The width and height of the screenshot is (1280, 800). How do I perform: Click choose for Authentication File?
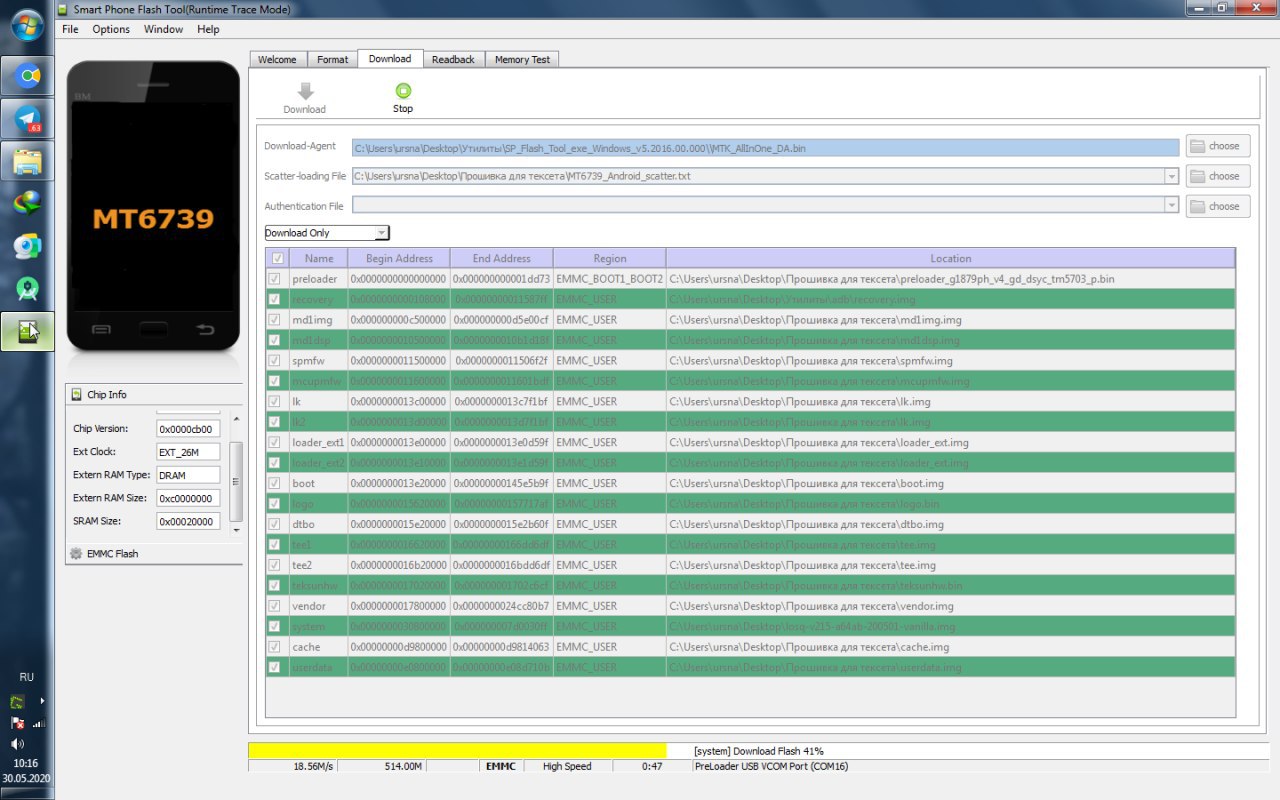pyautogui.click(x=1218, y=206)
